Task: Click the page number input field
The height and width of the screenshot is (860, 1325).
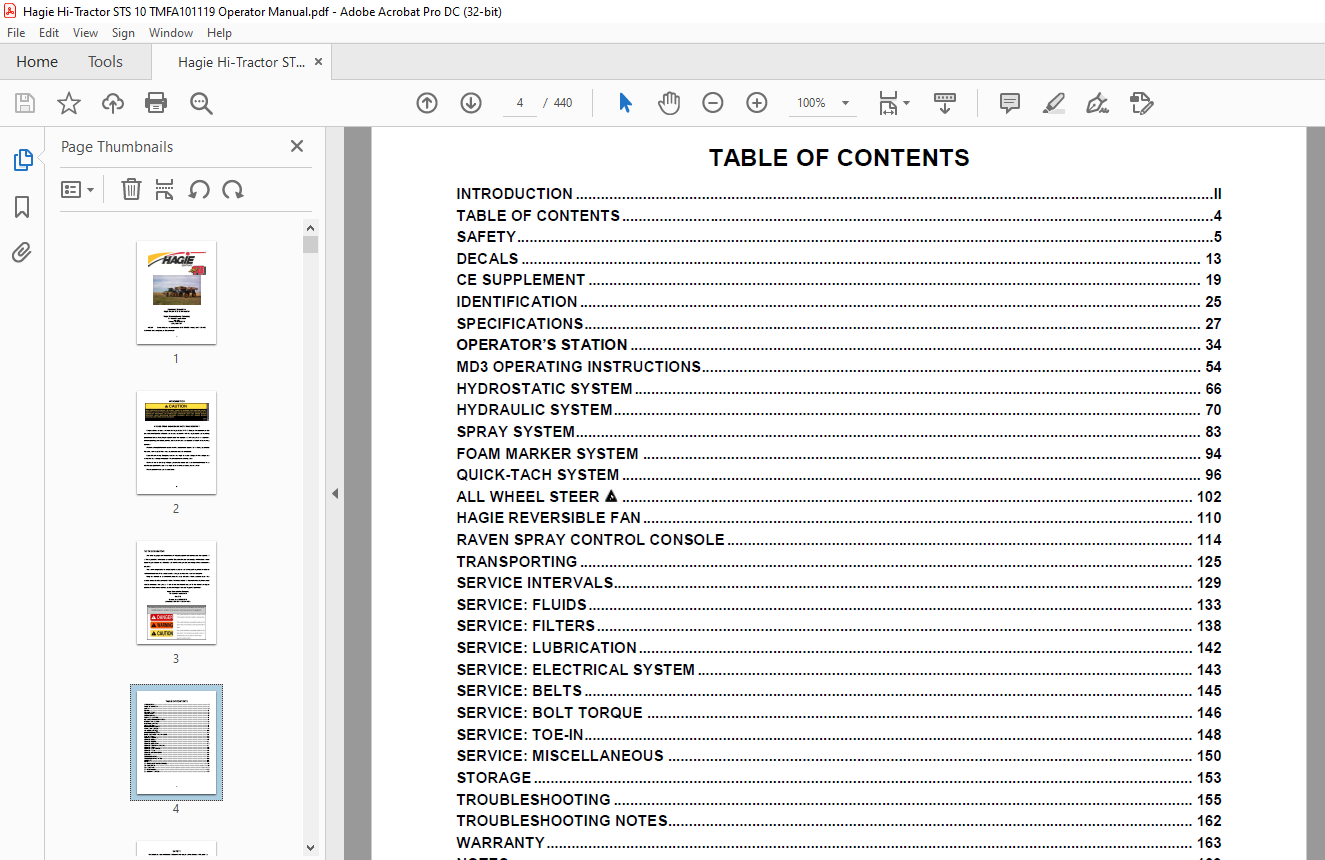Action: pos(520,103)
